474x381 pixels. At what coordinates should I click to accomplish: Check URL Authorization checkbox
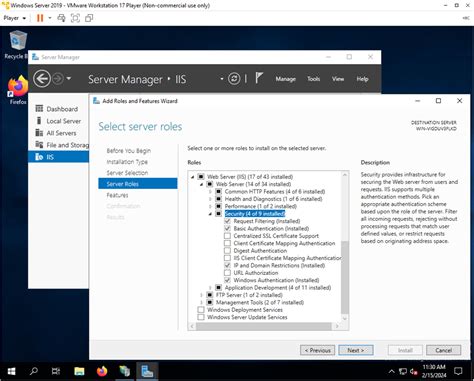(227, 273)
